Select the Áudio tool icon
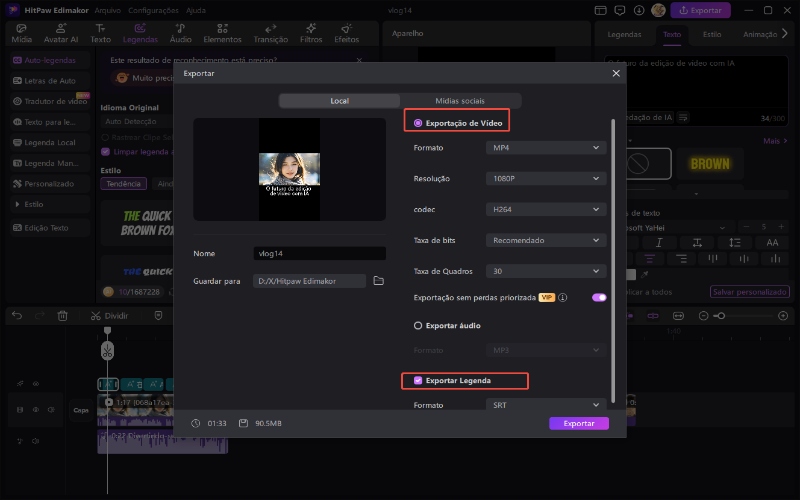The width and height of the screenshot is (800, 500). click(180, 34)
